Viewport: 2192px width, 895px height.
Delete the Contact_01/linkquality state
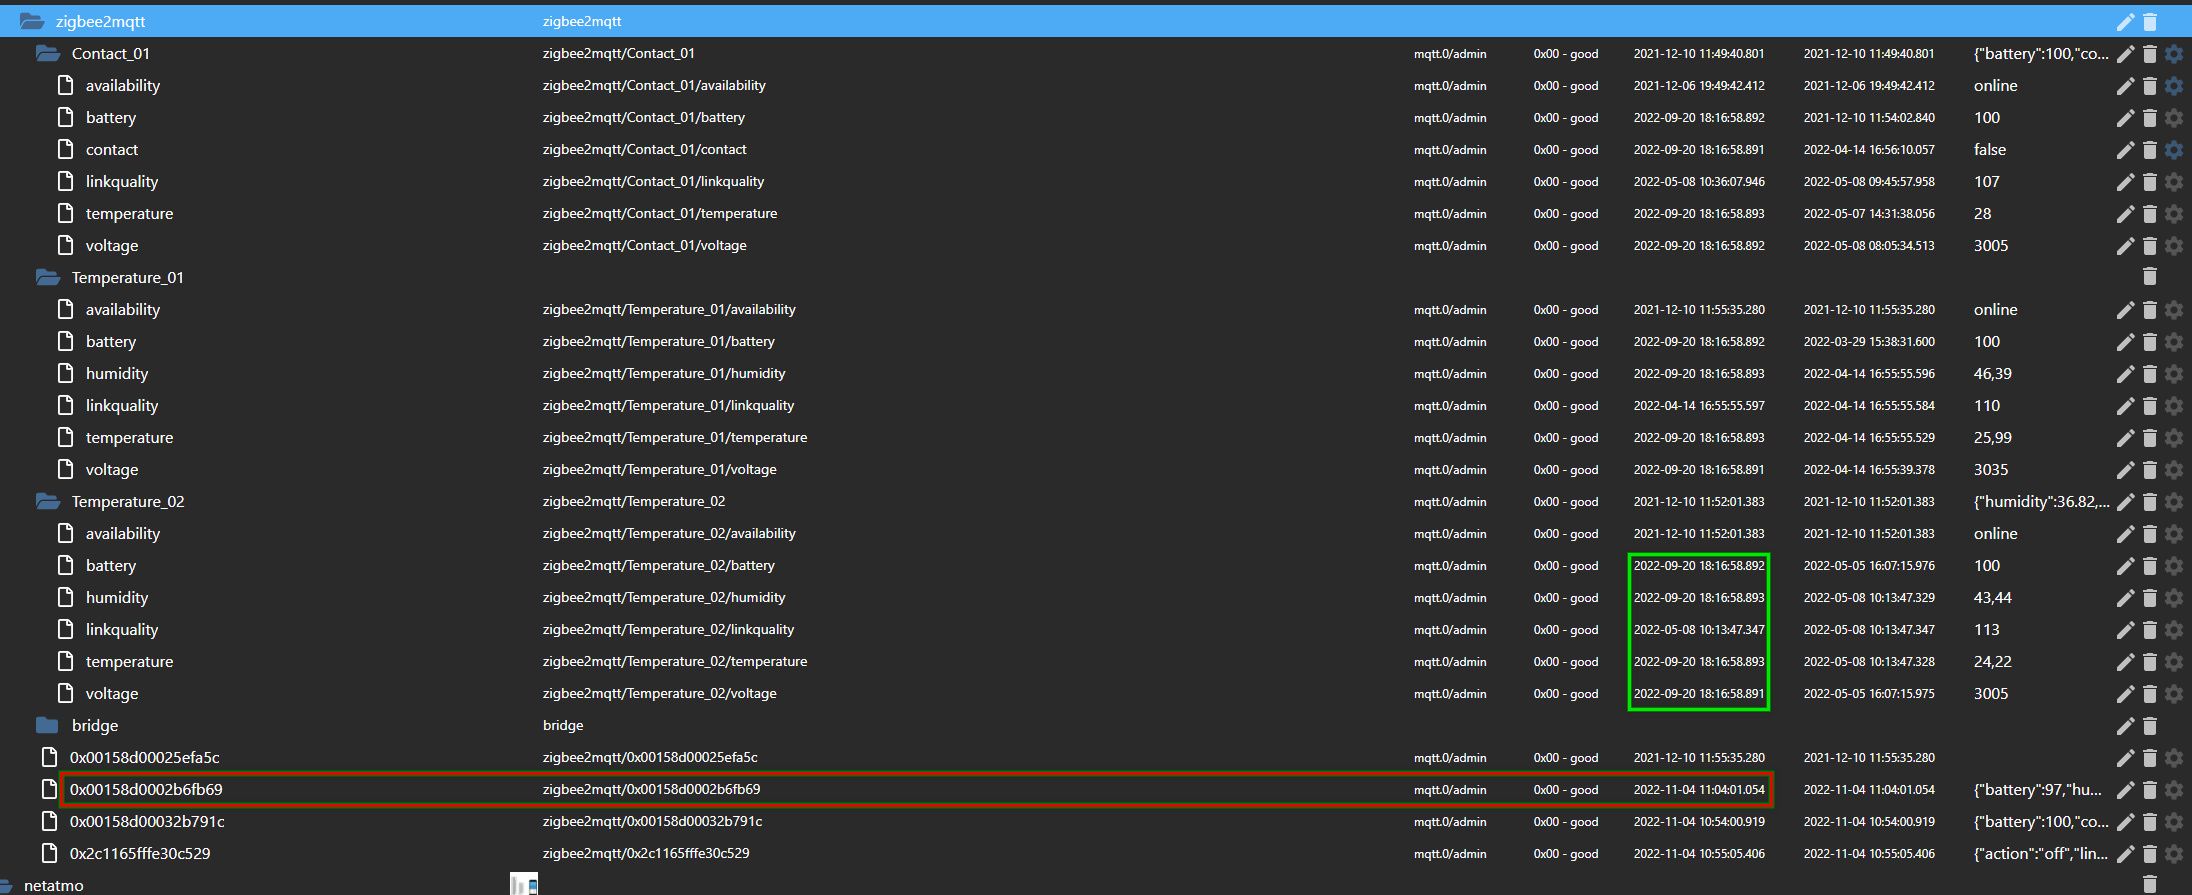(2150, 182)
